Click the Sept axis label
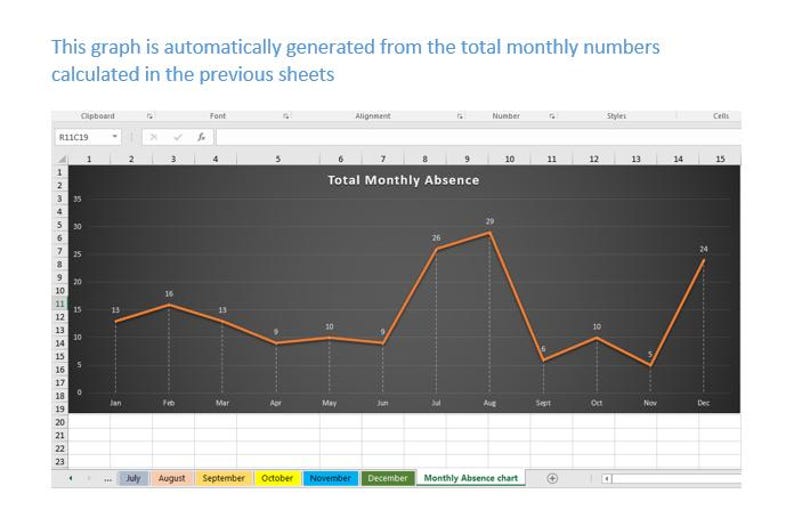The image size is (794, 510). (x=543, y=403)
